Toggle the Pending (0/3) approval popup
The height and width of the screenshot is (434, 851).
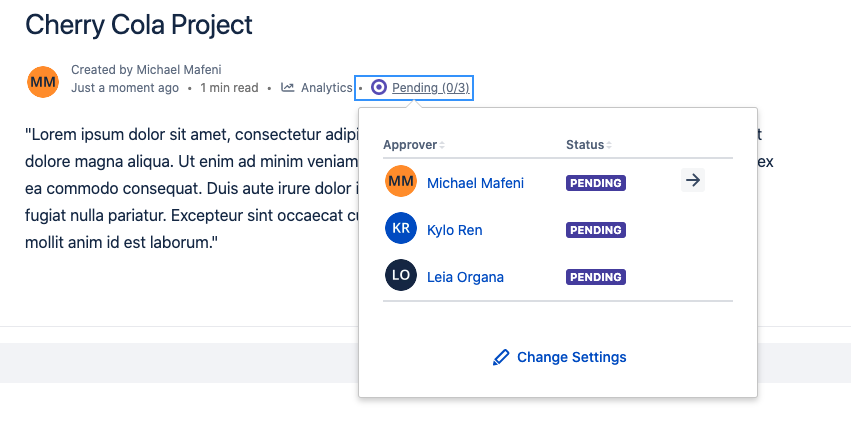430,88
